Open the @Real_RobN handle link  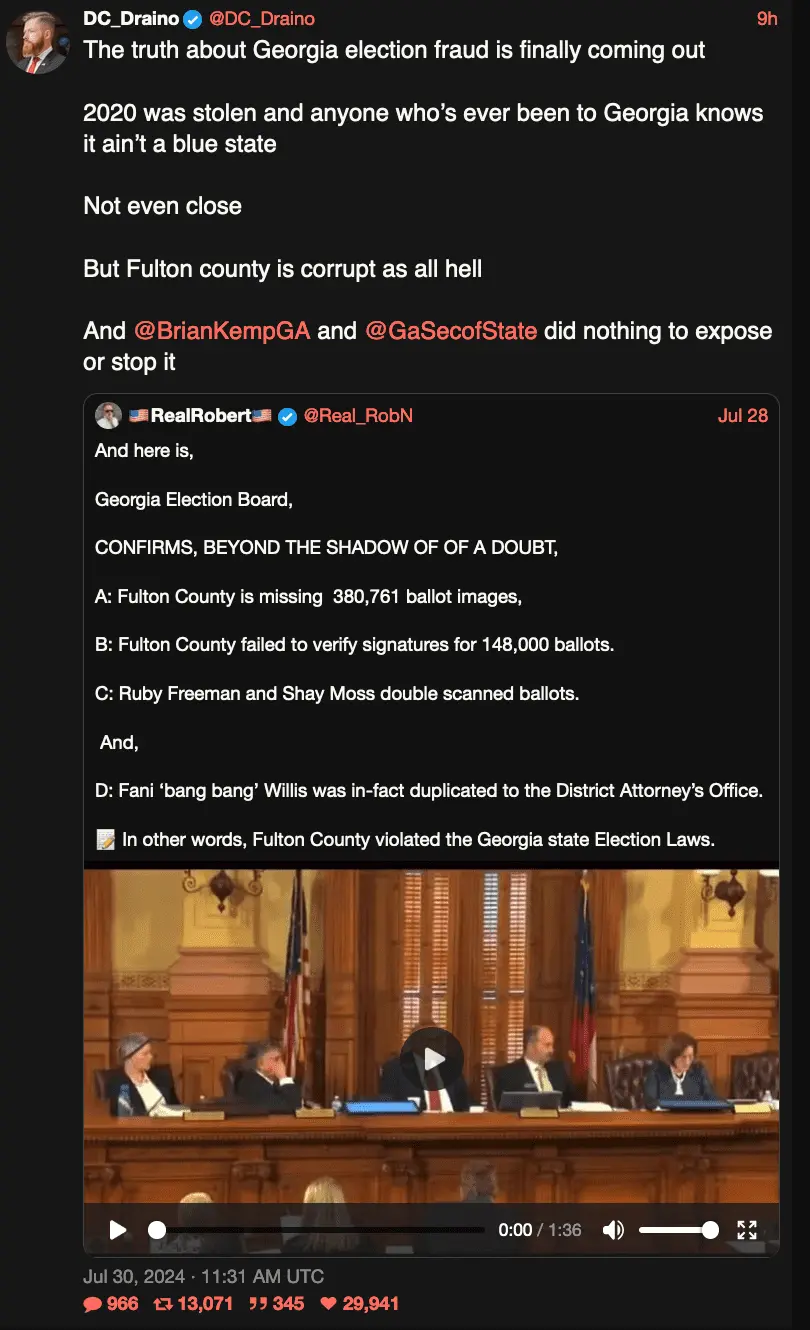click(358, 416)
